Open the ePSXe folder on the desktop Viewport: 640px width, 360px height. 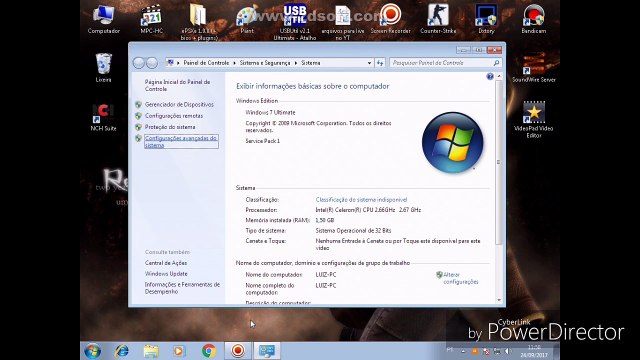coord(199,22)
